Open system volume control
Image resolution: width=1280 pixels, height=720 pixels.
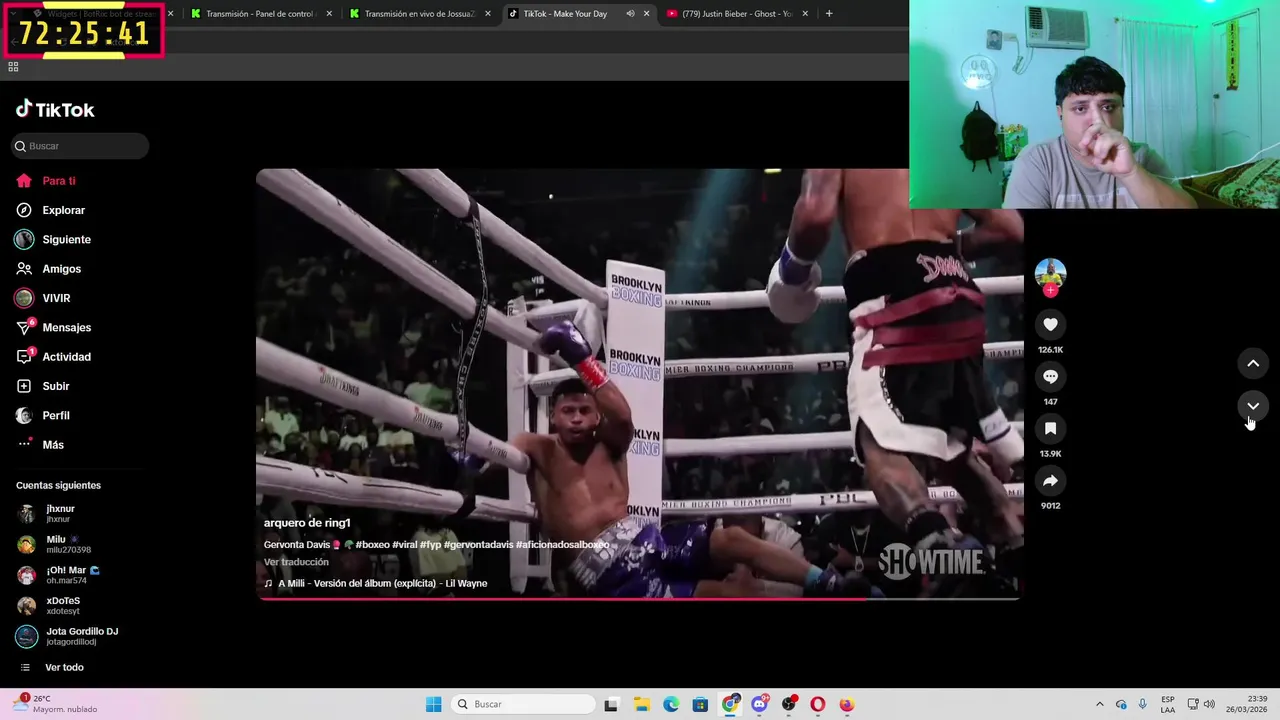click(x=1209, y=704)
